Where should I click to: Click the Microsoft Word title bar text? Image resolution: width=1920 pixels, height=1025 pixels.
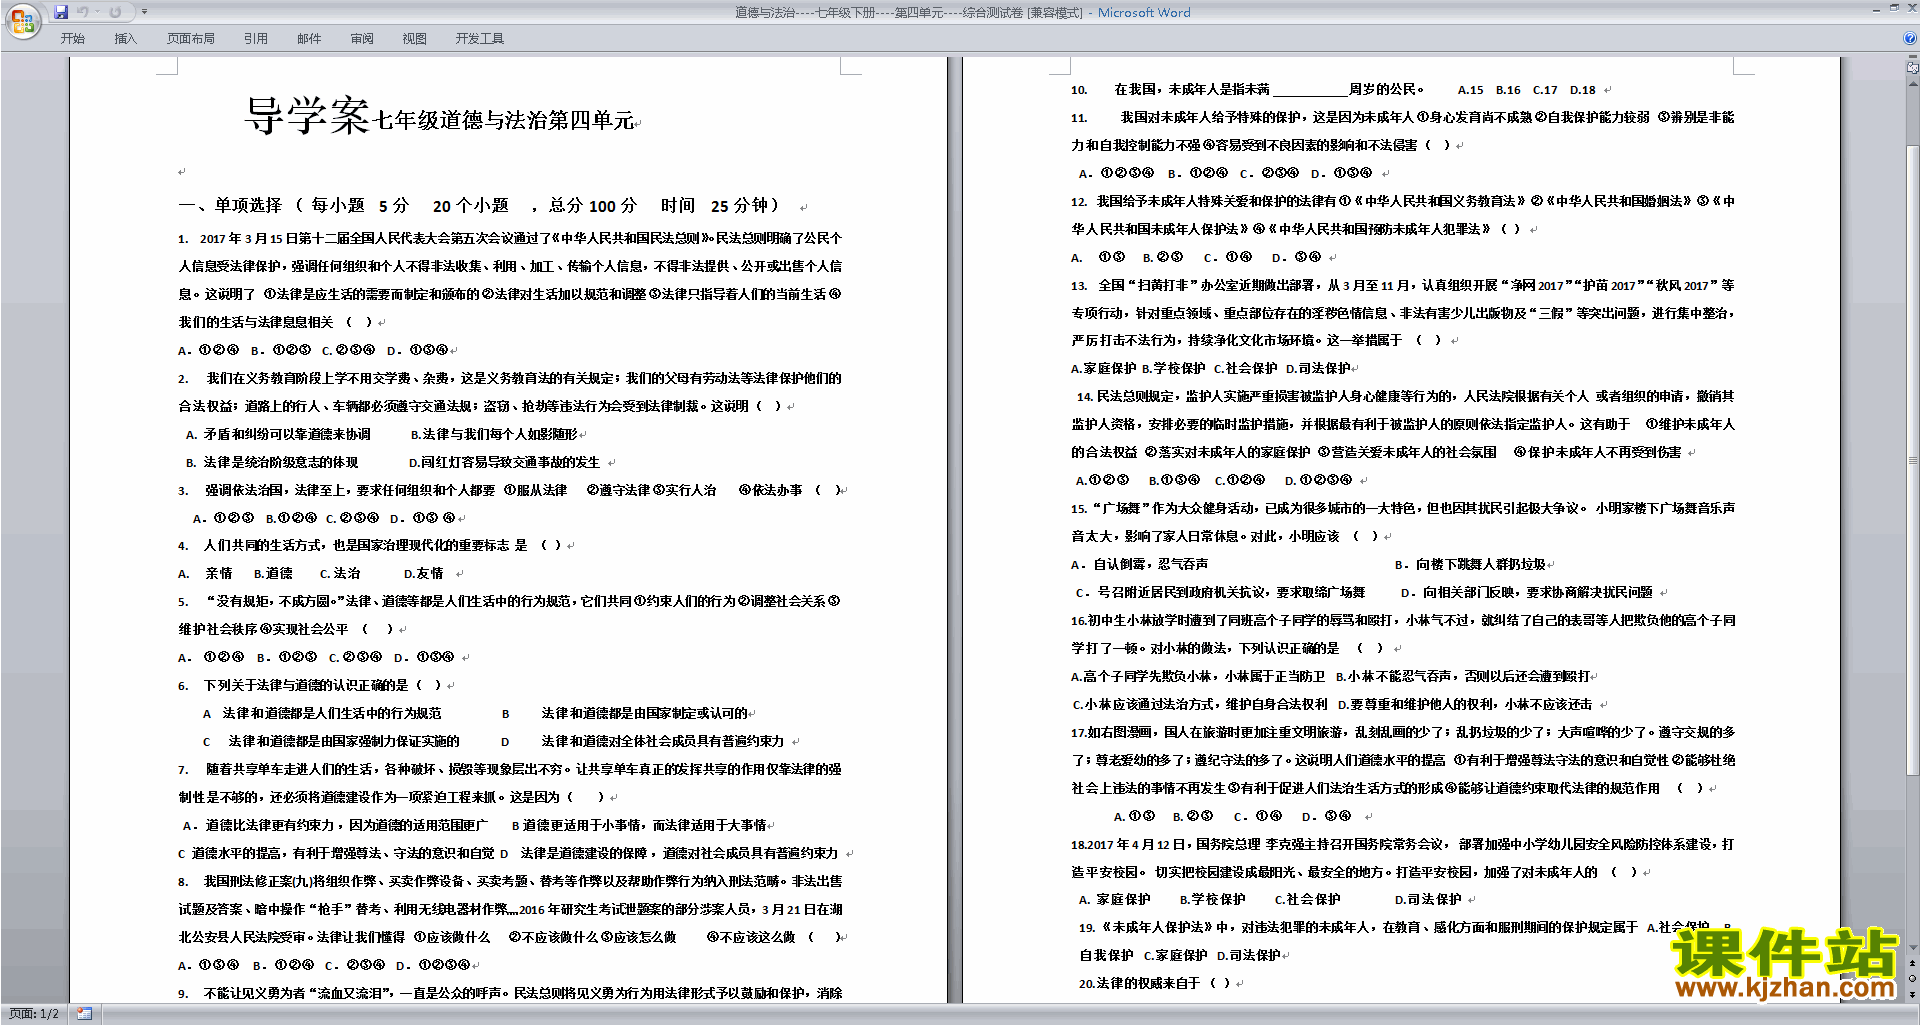962,12
